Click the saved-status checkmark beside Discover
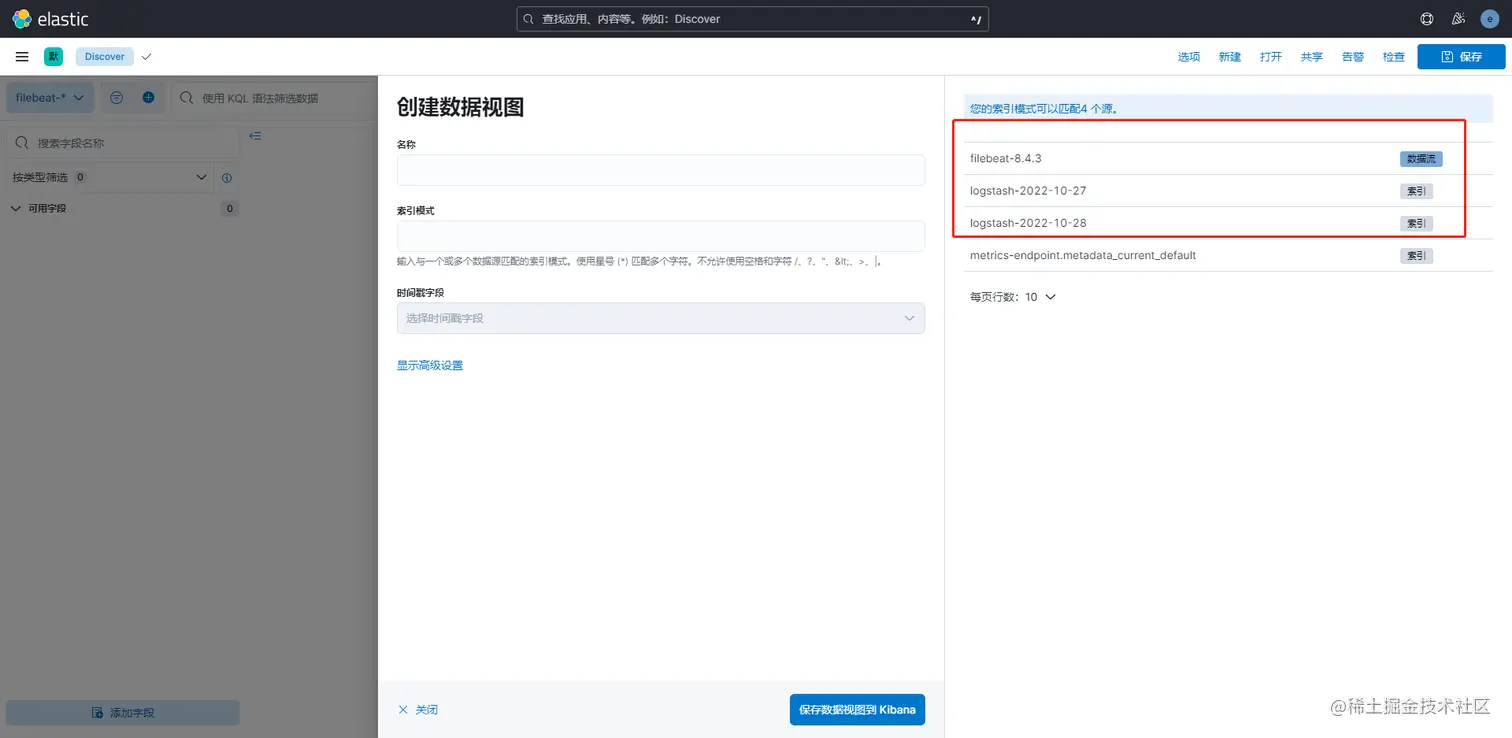This screenshot has height=738, width=1512. coord(146,57)
